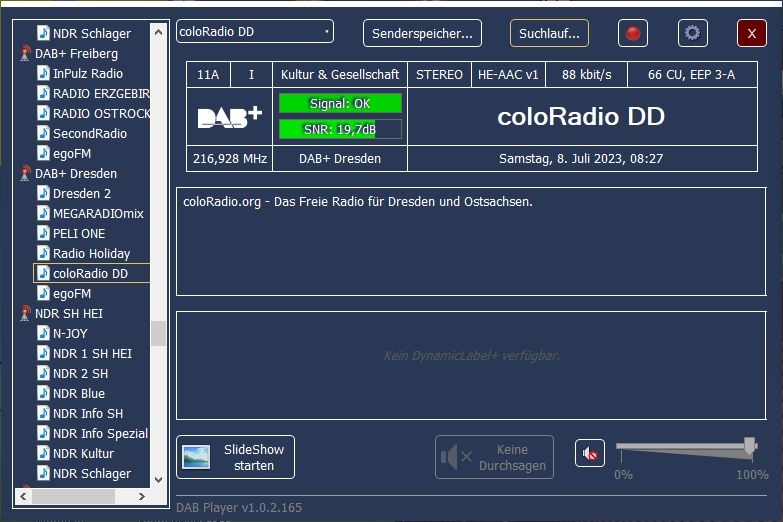Select PELI ONE station in list
This screenshot has width=783, height=522.
click(x=79, y=233)
